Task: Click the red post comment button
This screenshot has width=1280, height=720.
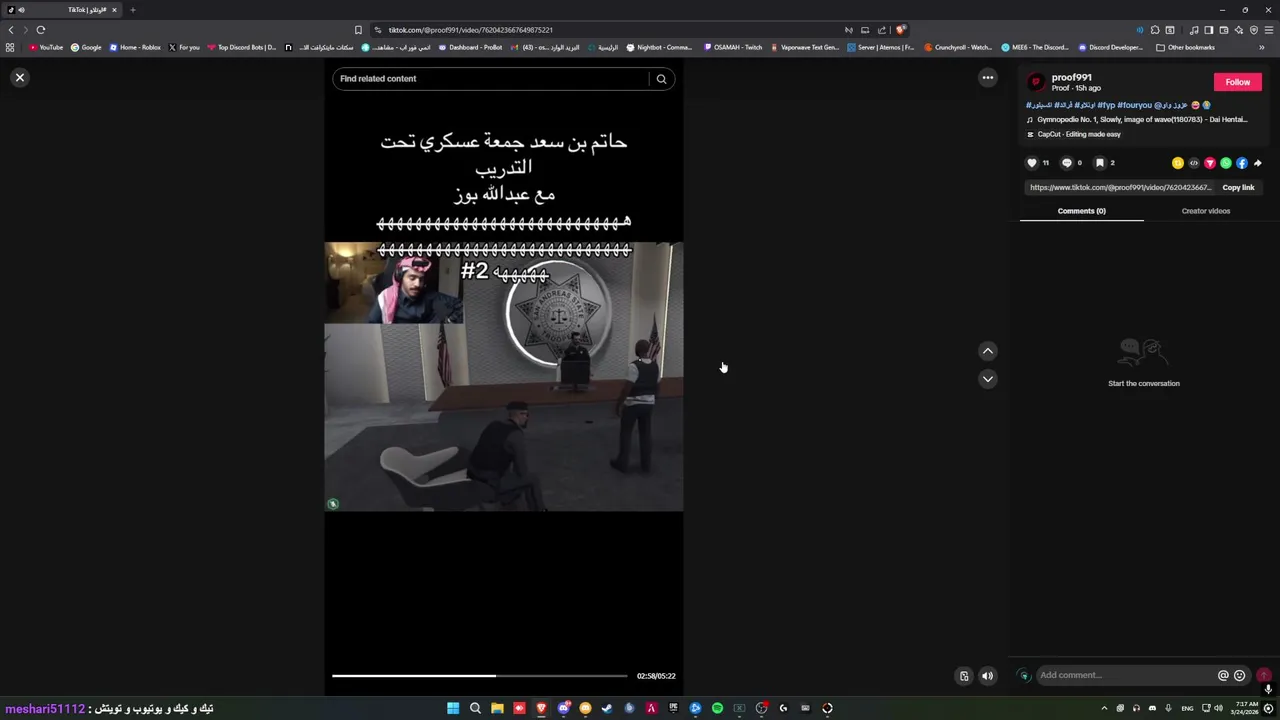Action: pos(1264,676)
